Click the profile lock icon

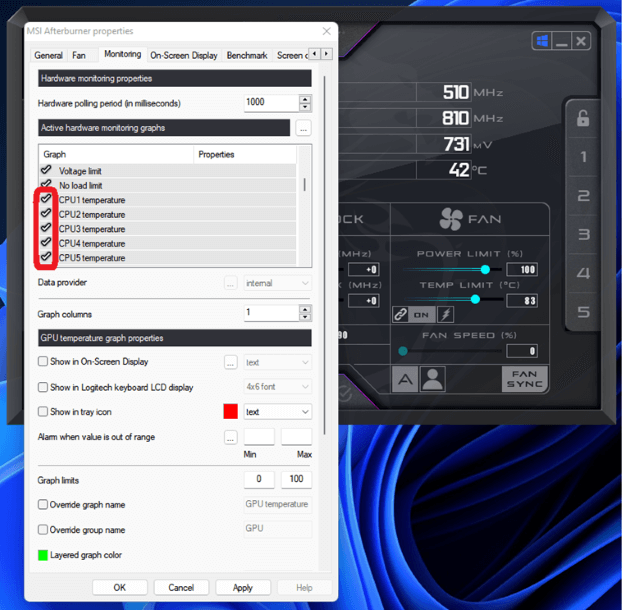click(x=583, y=118)
